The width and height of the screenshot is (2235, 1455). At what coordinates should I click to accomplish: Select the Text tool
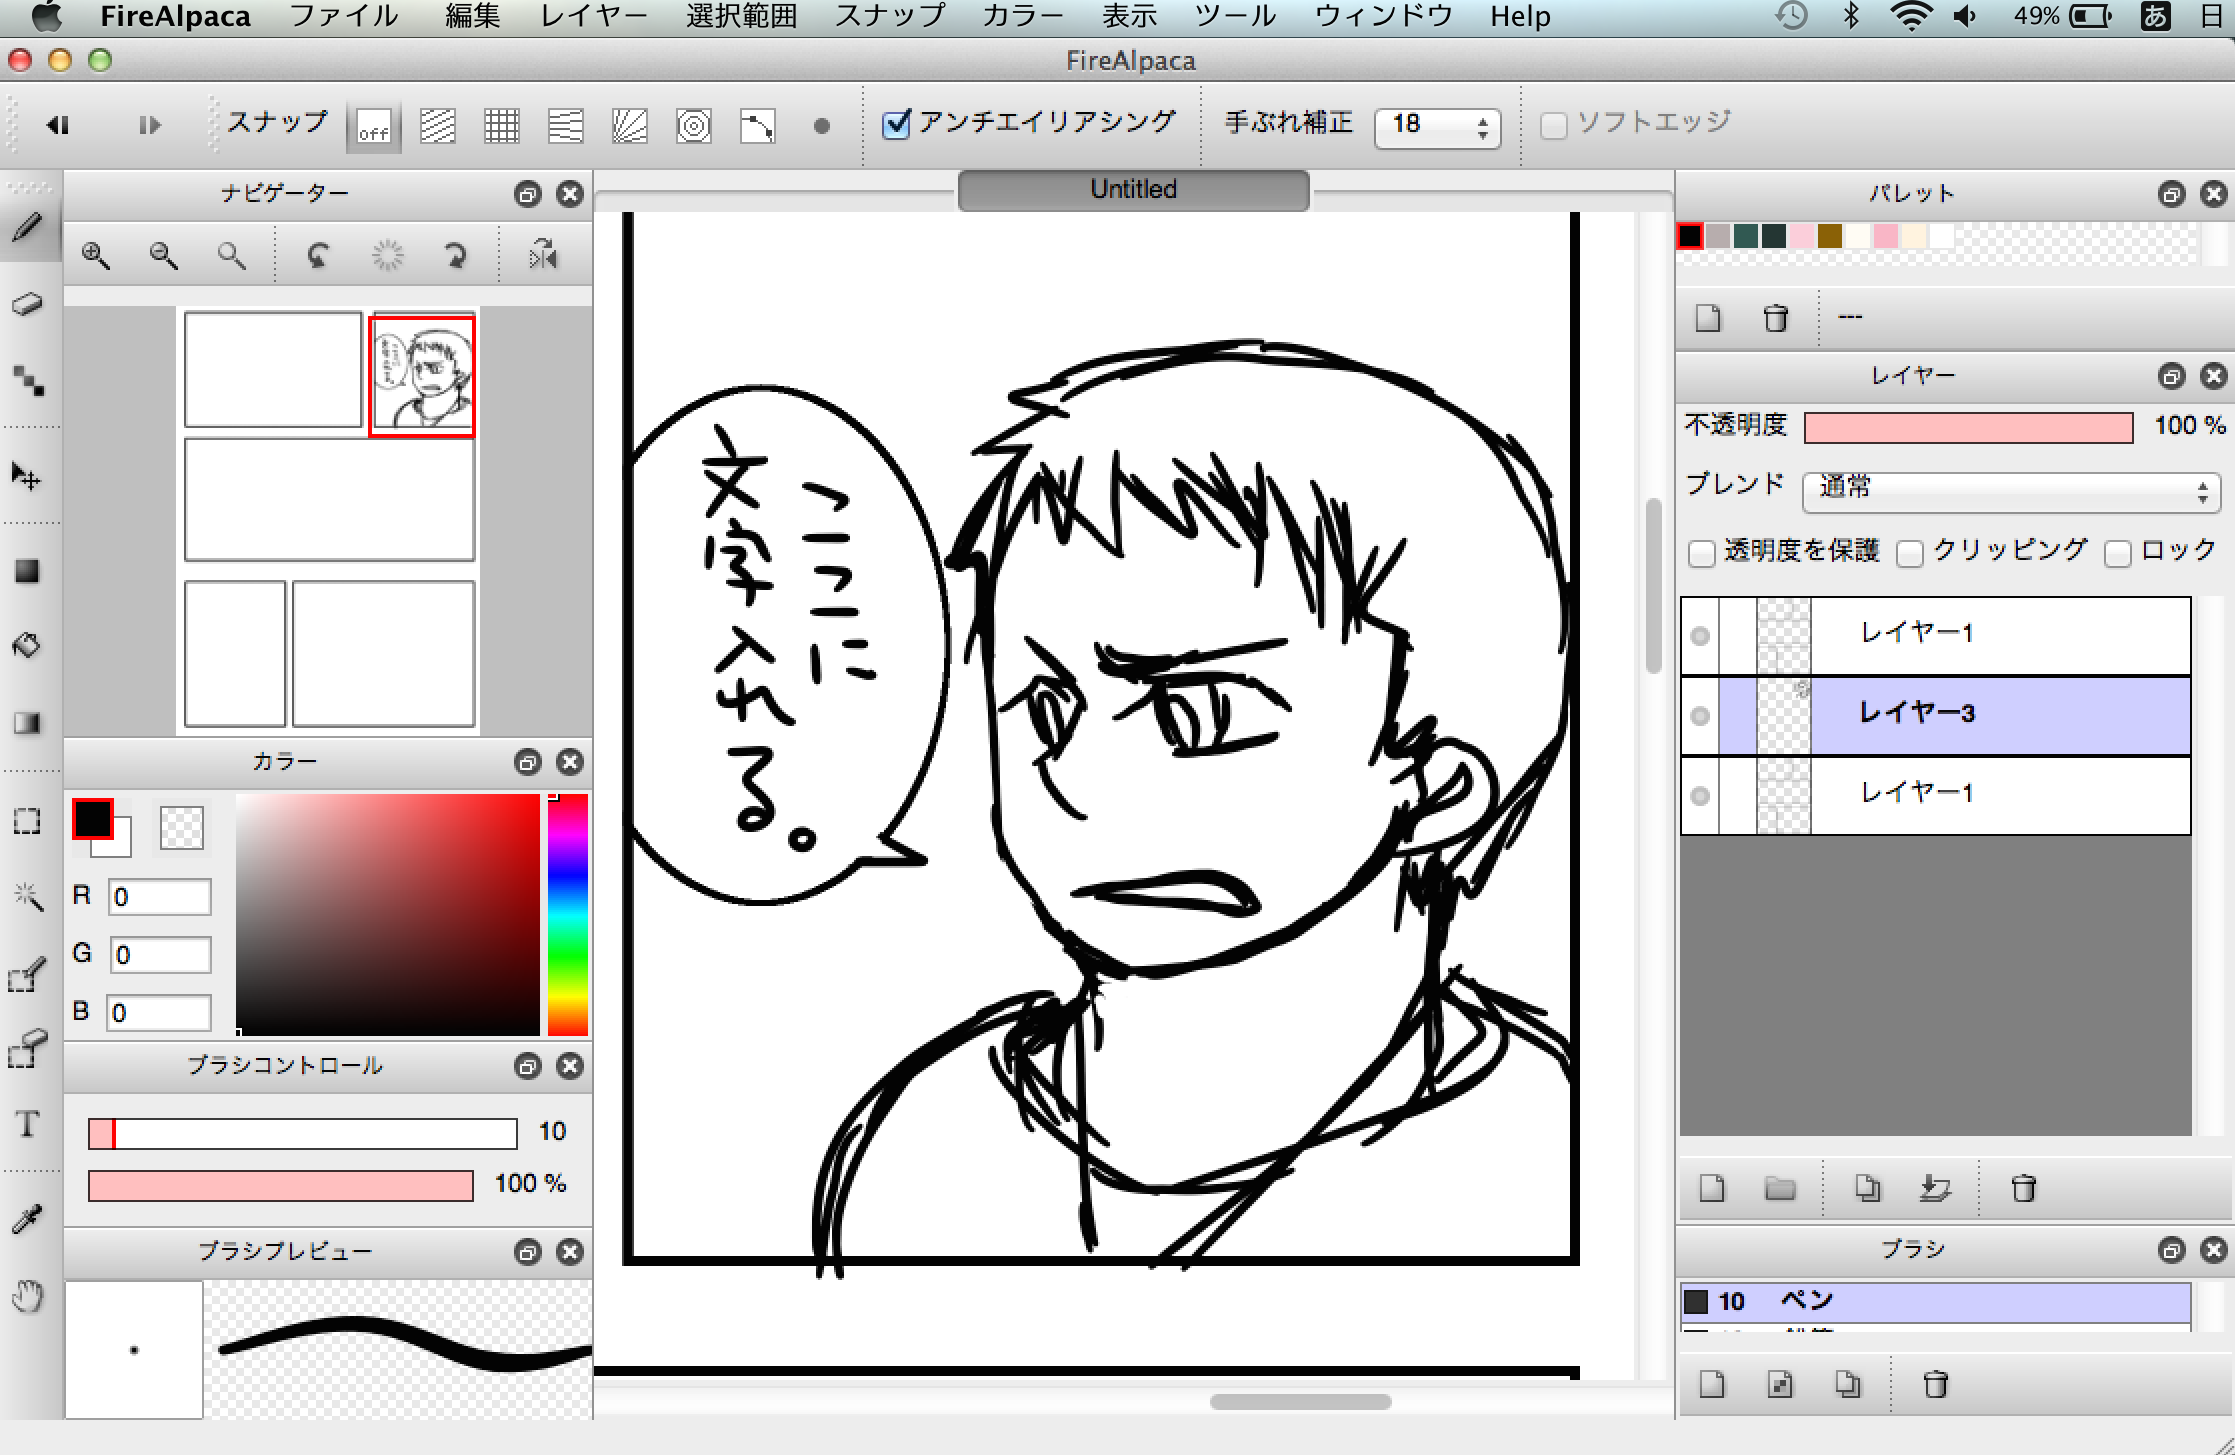click(x=27, y=1124)
